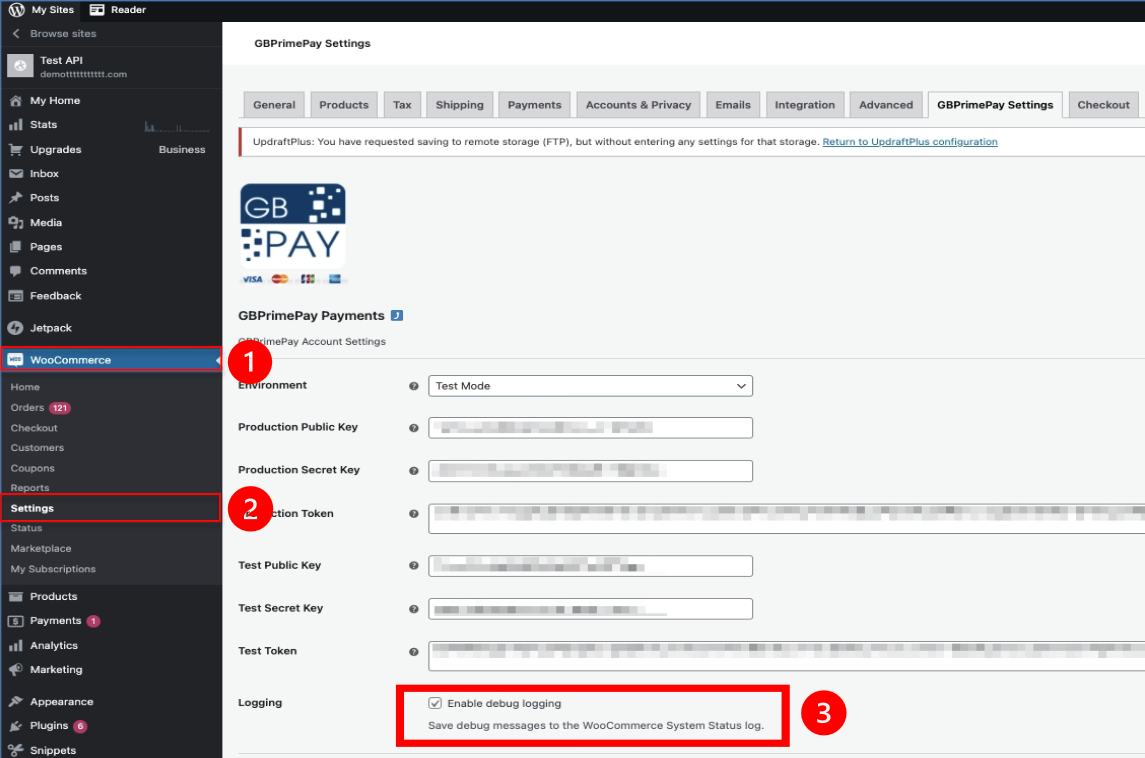Switch to the General tab
Viewport: 1145px width, 758px height.
point(274,104)
